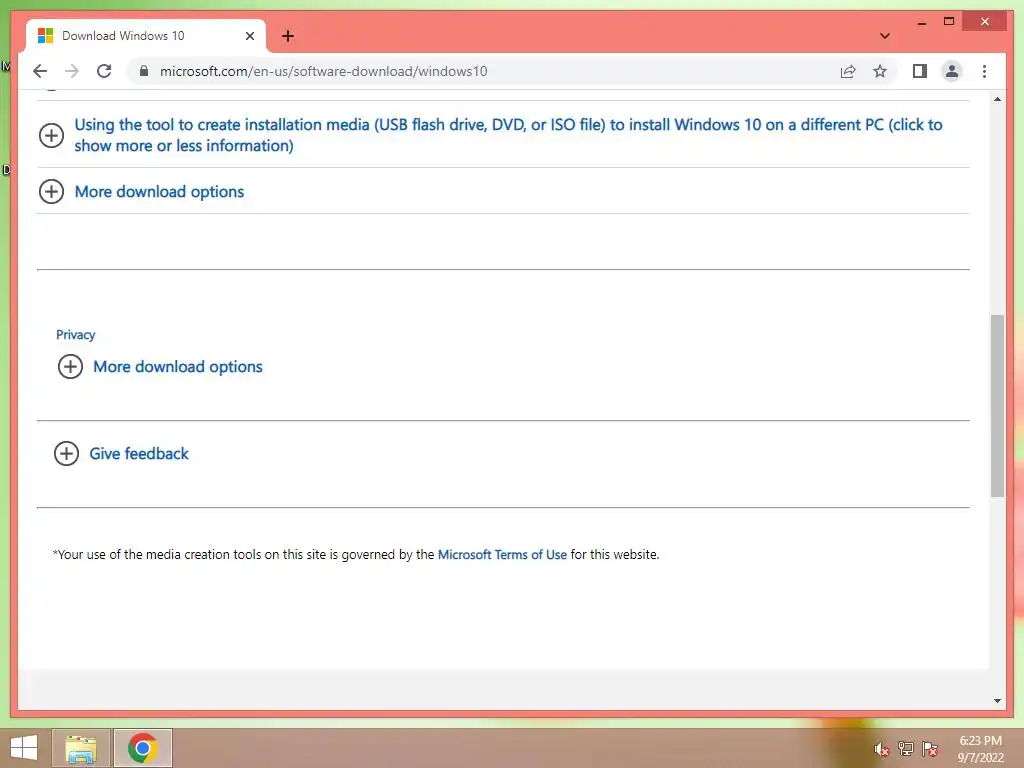Click the upper More download options link
Image resolution: width=1024 pixels, height=768 pixels.
tap(159, 191)
